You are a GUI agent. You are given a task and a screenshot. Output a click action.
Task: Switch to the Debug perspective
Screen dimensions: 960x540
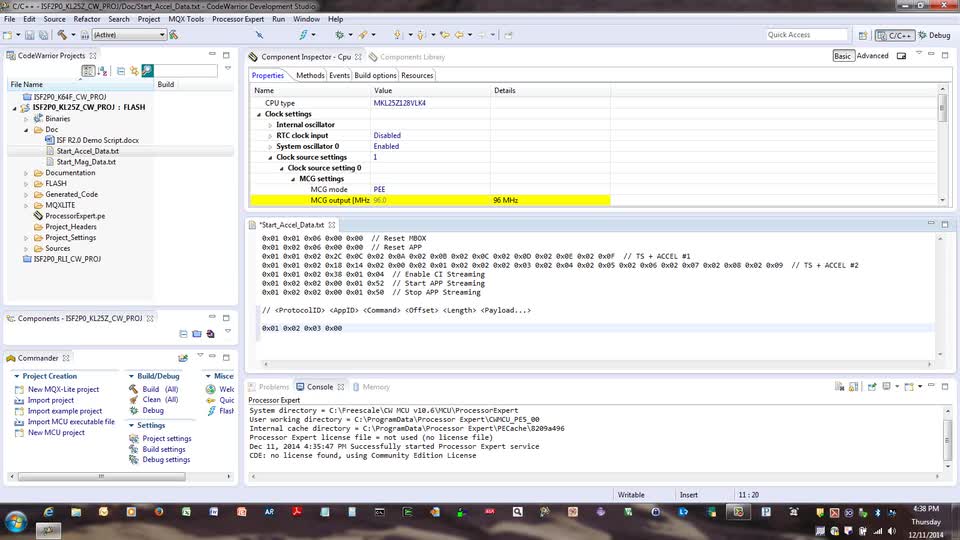(933, 35)
